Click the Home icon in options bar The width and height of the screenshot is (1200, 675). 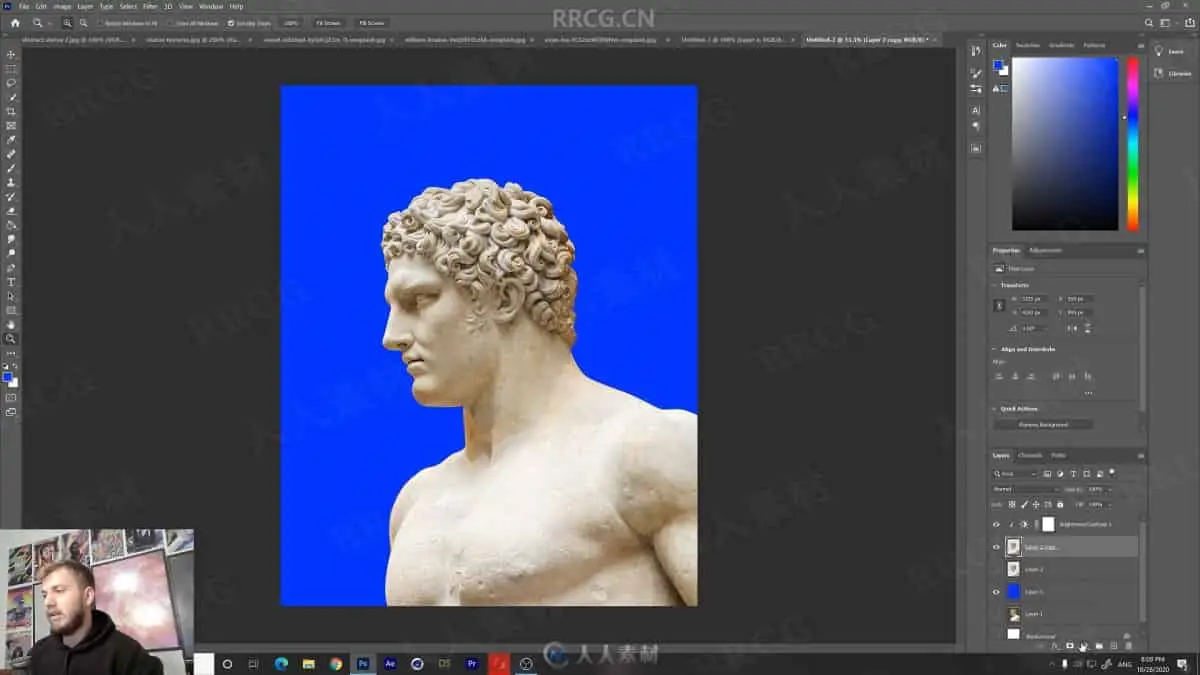15,22
